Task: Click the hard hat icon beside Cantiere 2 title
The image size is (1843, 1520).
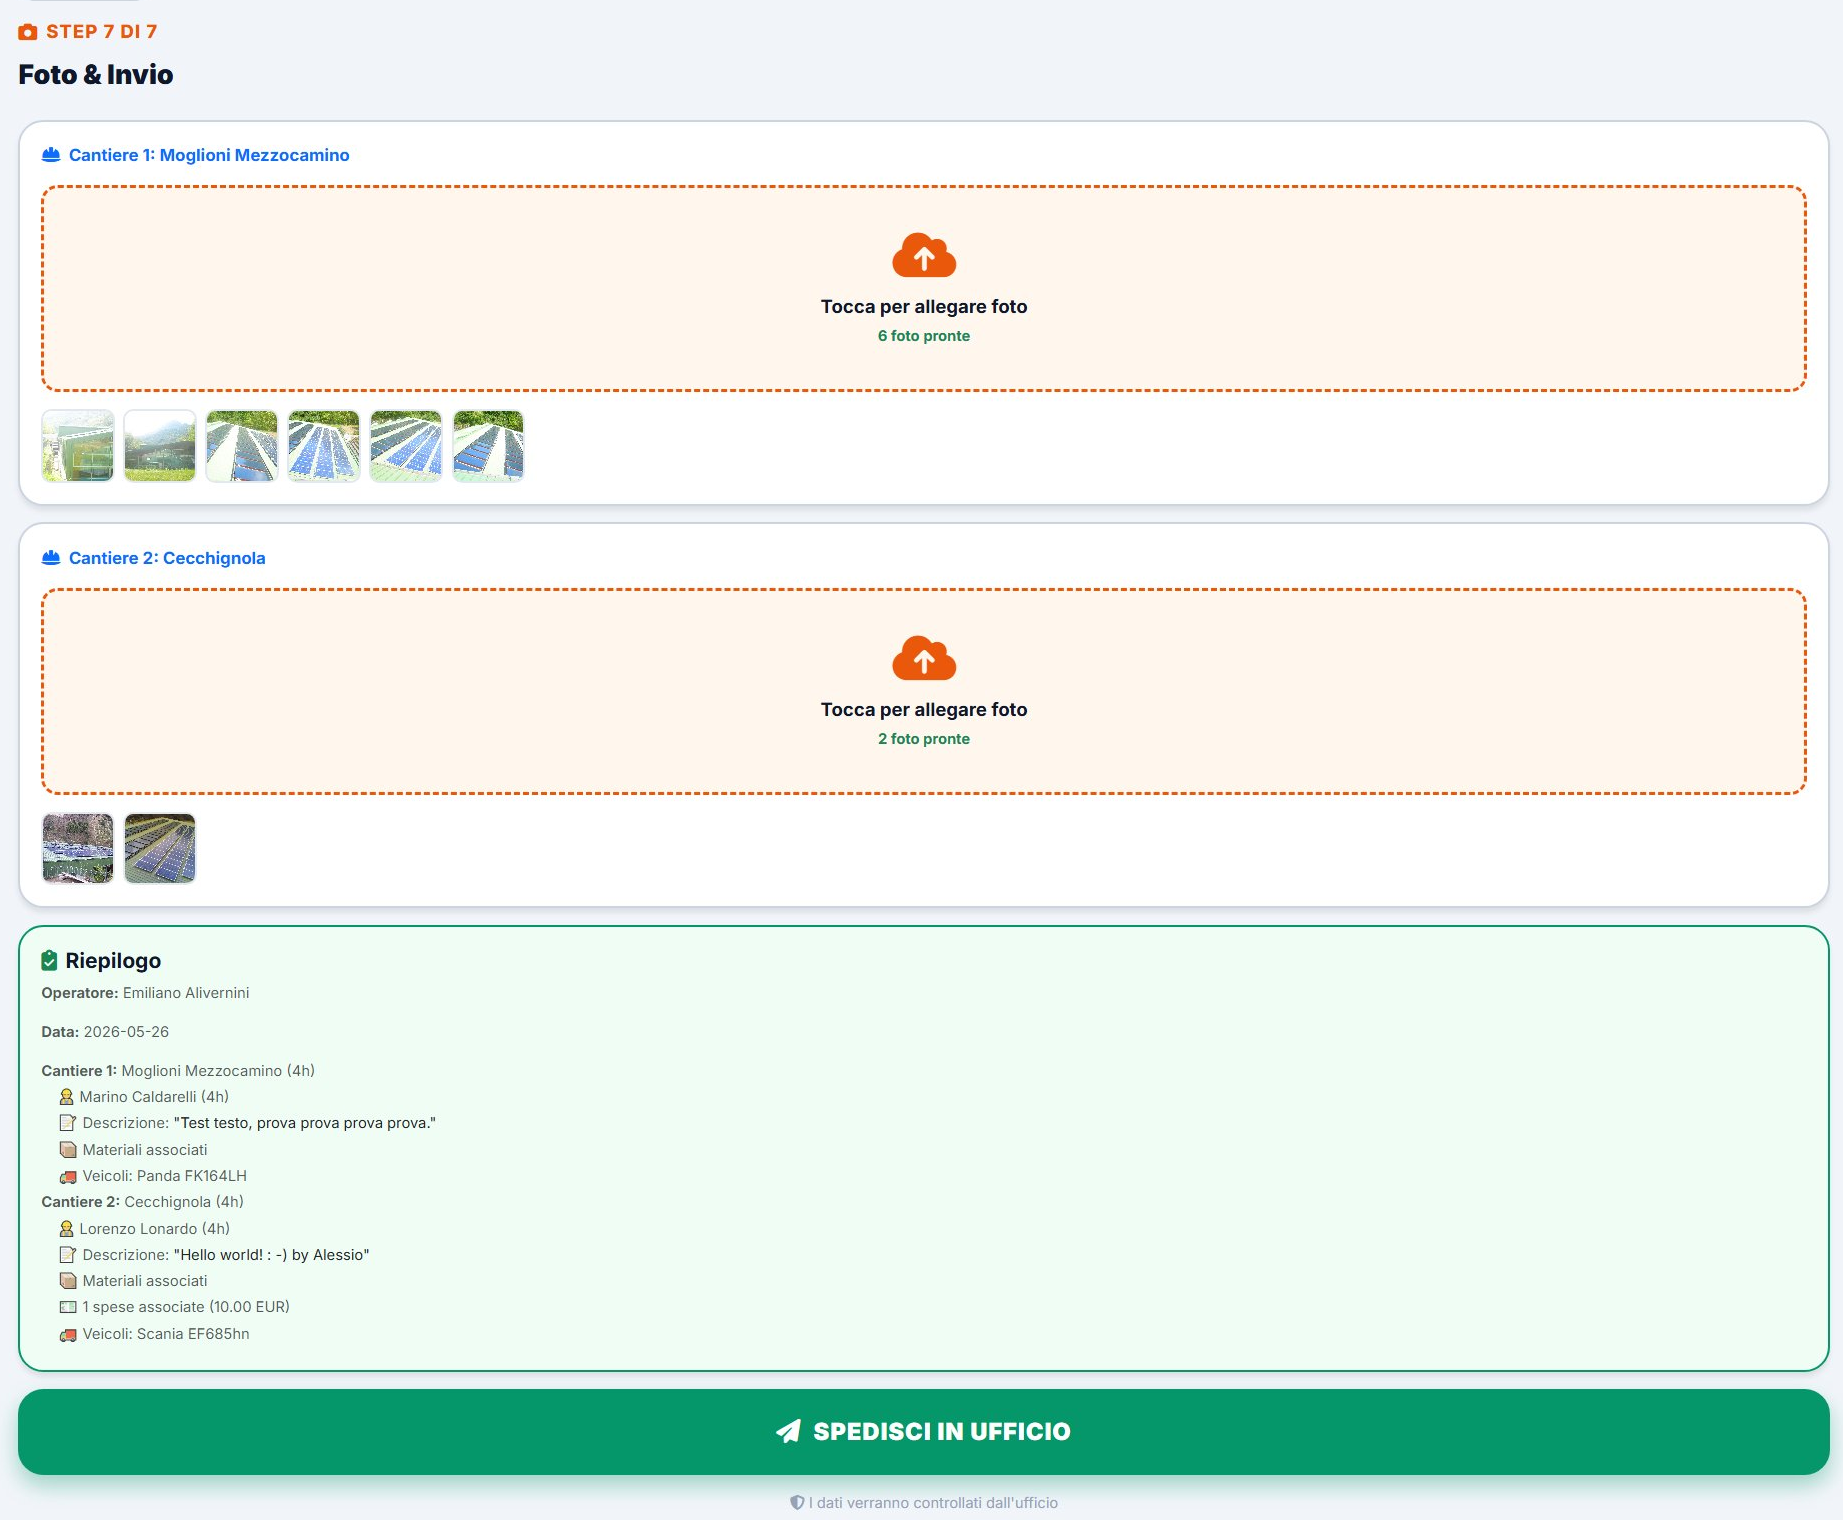Action: (x=51, y=558)
